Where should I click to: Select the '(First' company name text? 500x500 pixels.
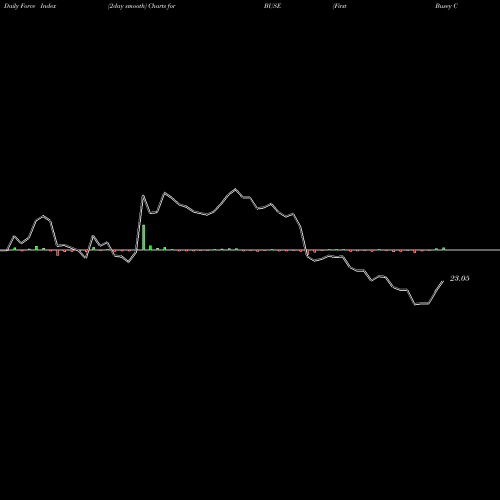click(339, 6)
